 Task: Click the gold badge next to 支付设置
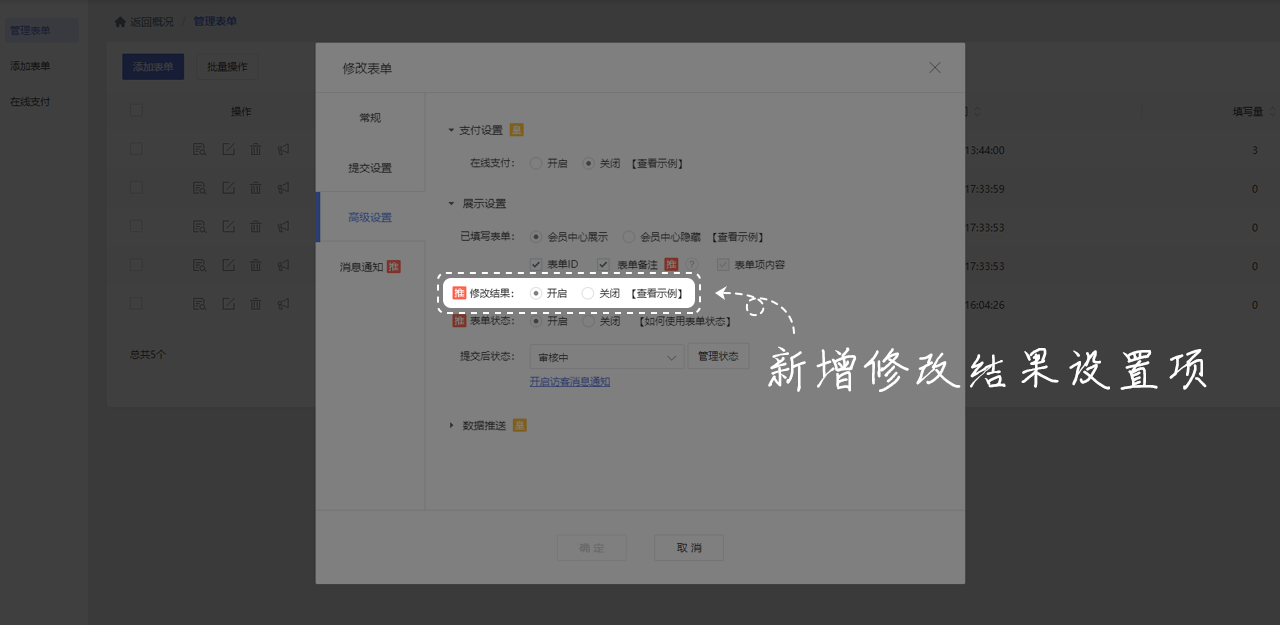coord(517,130)
